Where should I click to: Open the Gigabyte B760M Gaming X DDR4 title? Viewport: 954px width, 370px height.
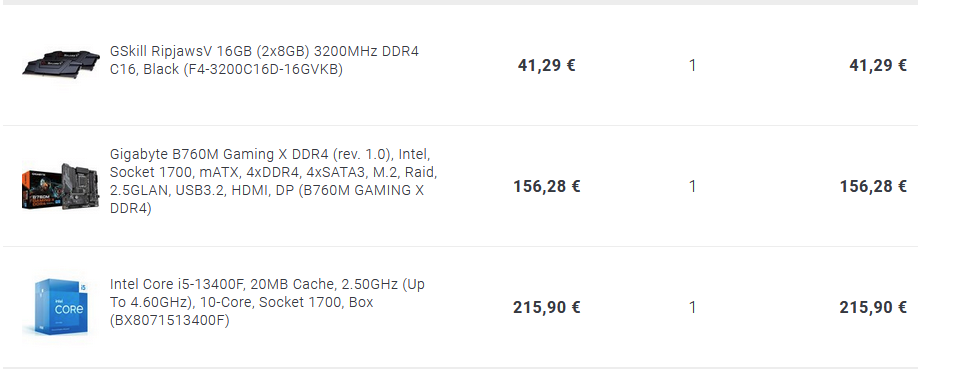click(273, 181)
